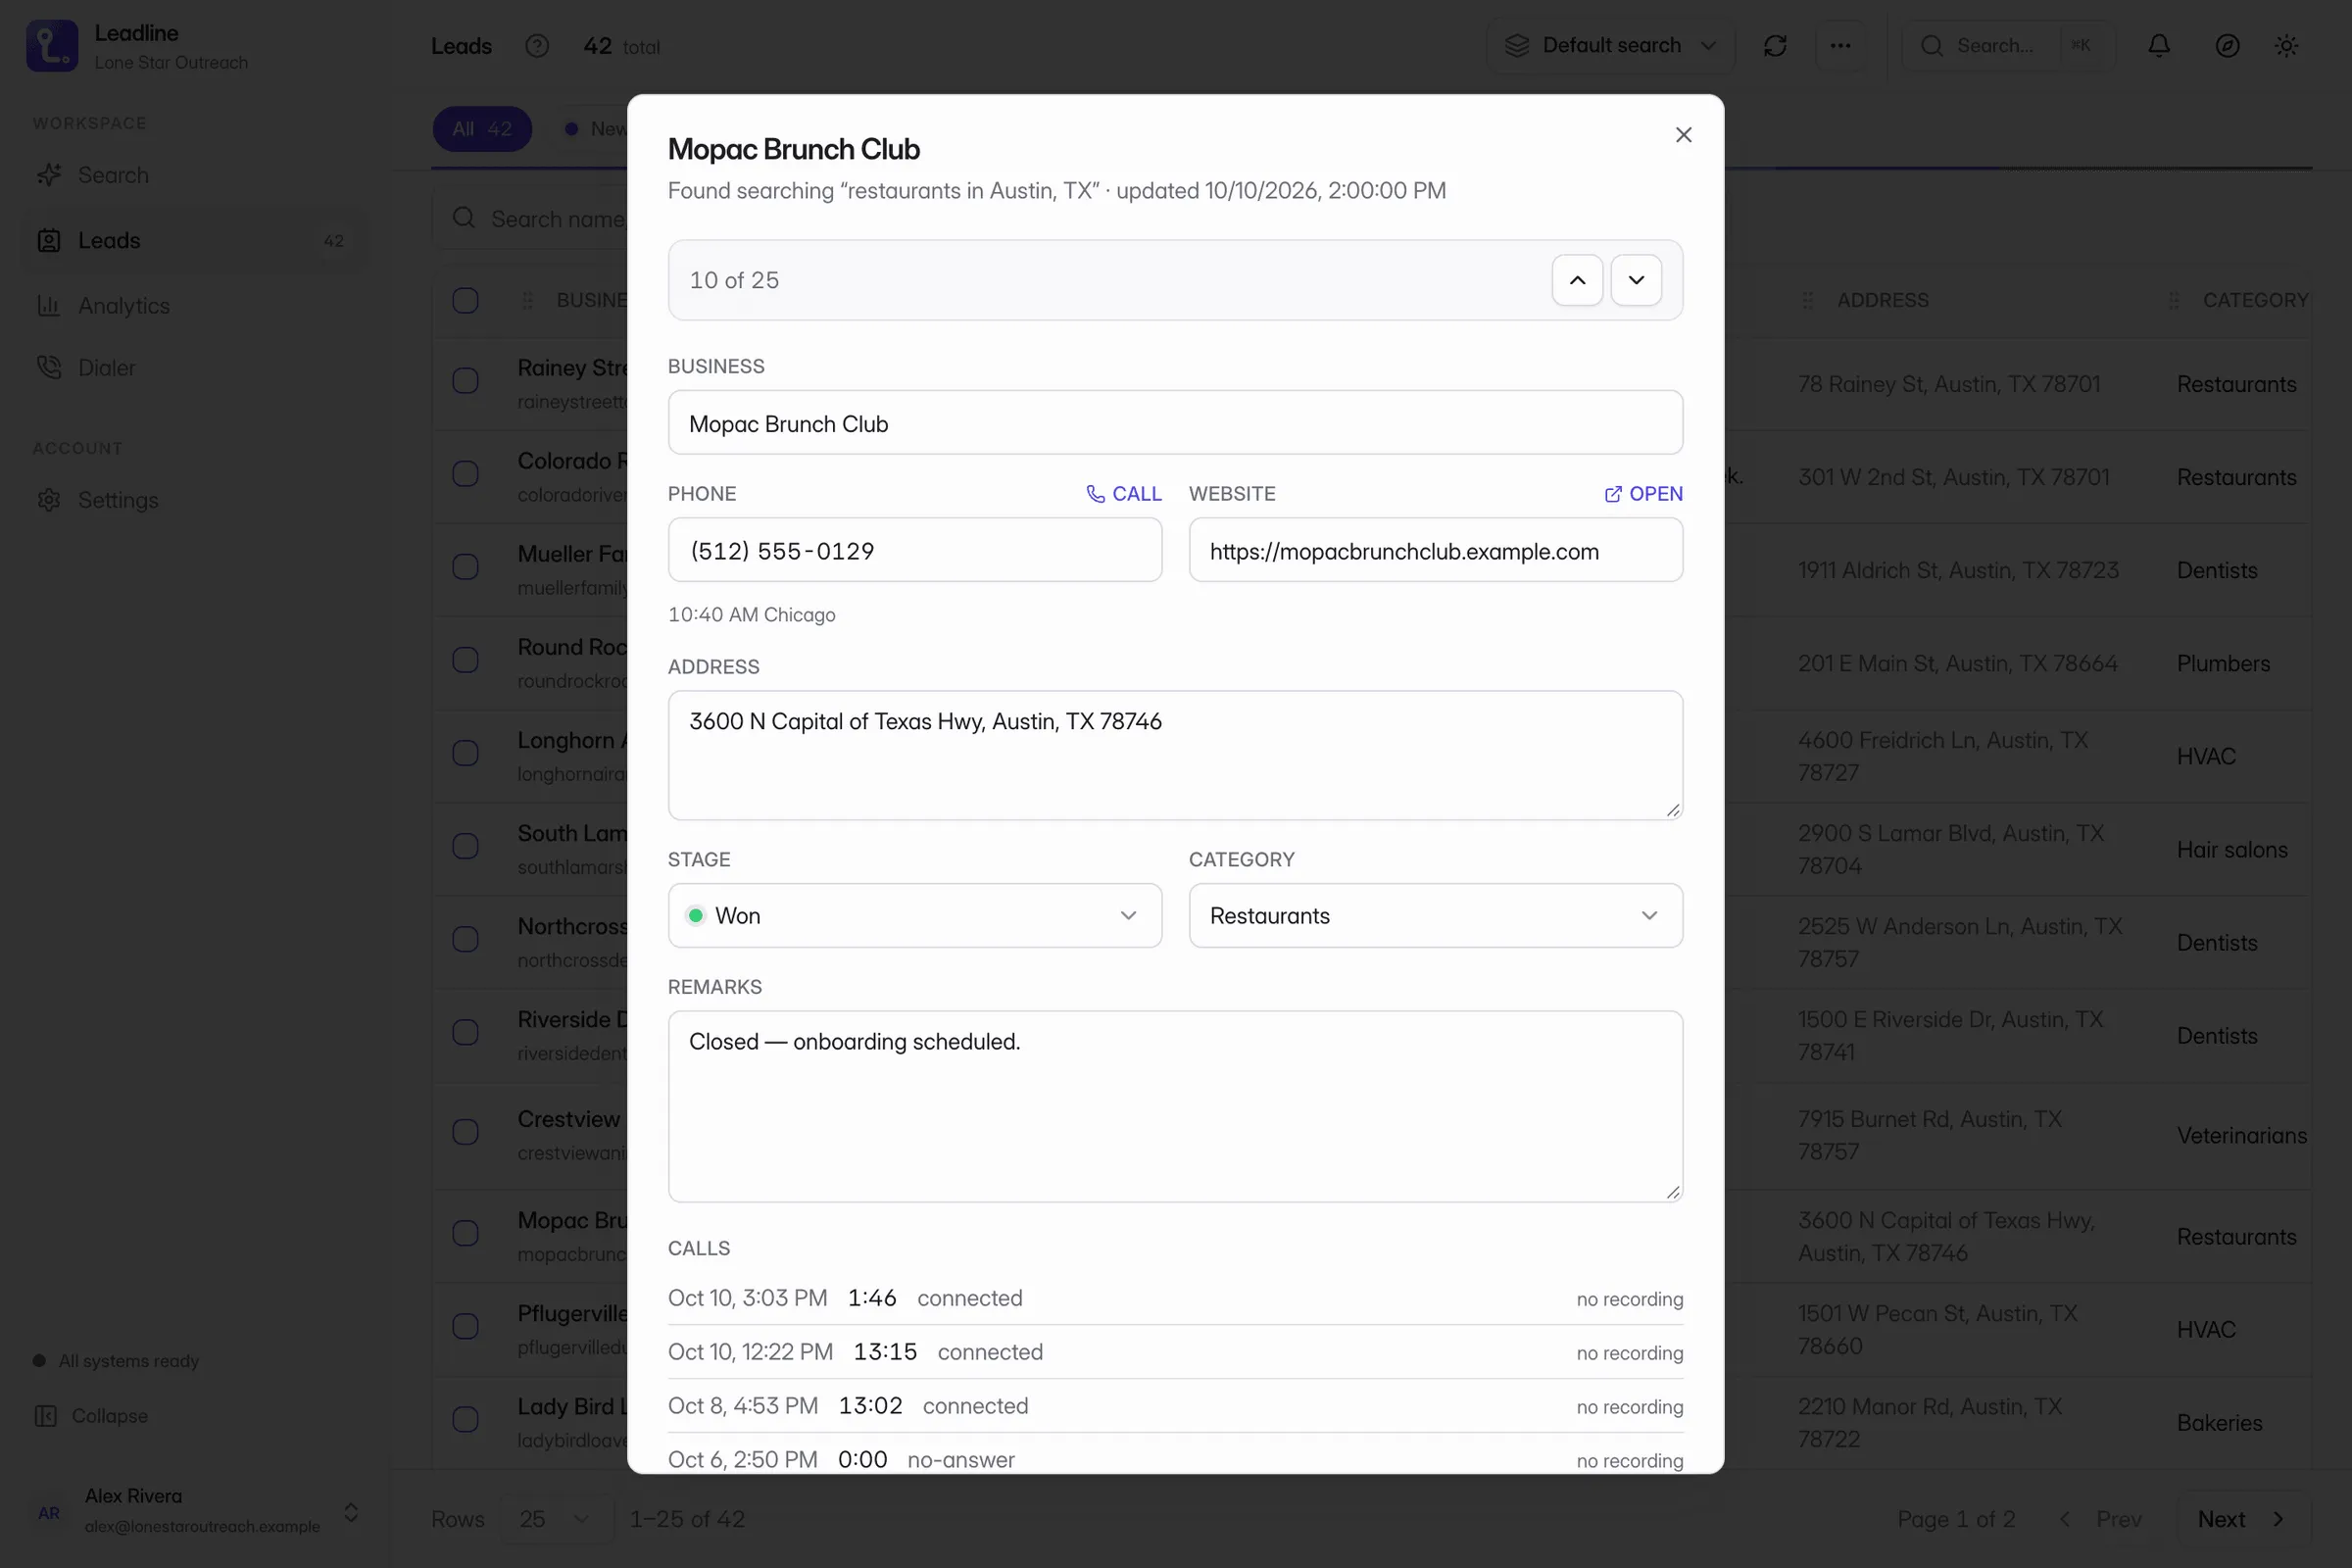The image size is (2352, 1568).
Task: Click the compass icon in header
Action: (2227, 46)
